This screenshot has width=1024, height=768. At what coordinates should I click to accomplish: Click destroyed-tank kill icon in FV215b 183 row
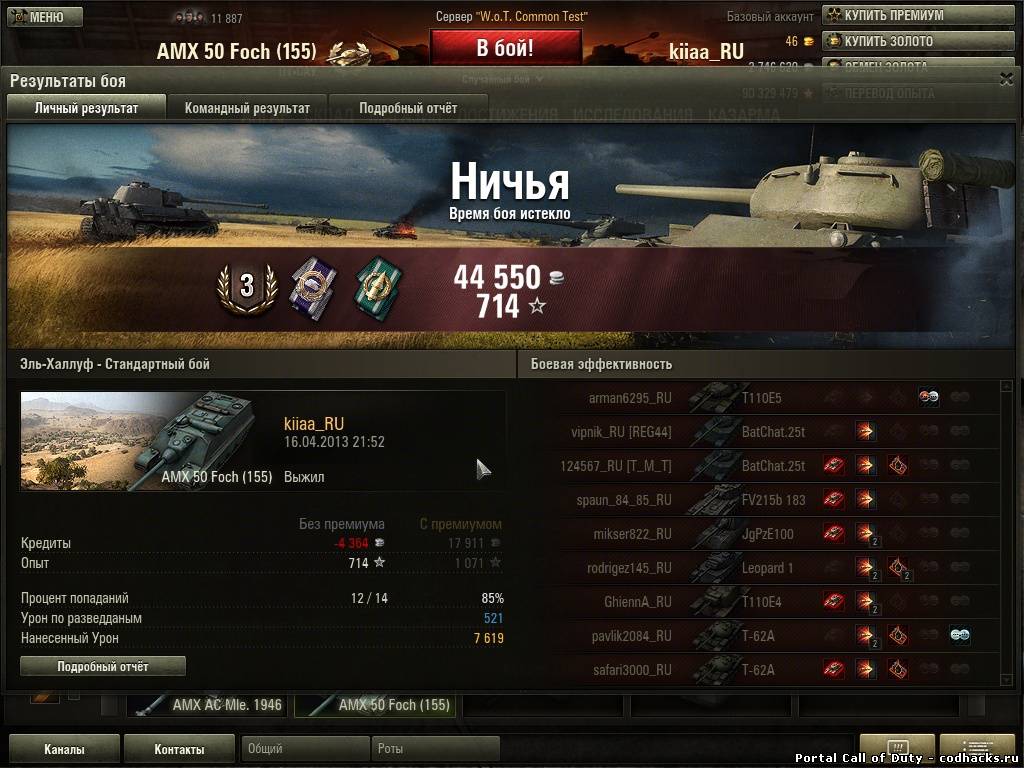834,500
